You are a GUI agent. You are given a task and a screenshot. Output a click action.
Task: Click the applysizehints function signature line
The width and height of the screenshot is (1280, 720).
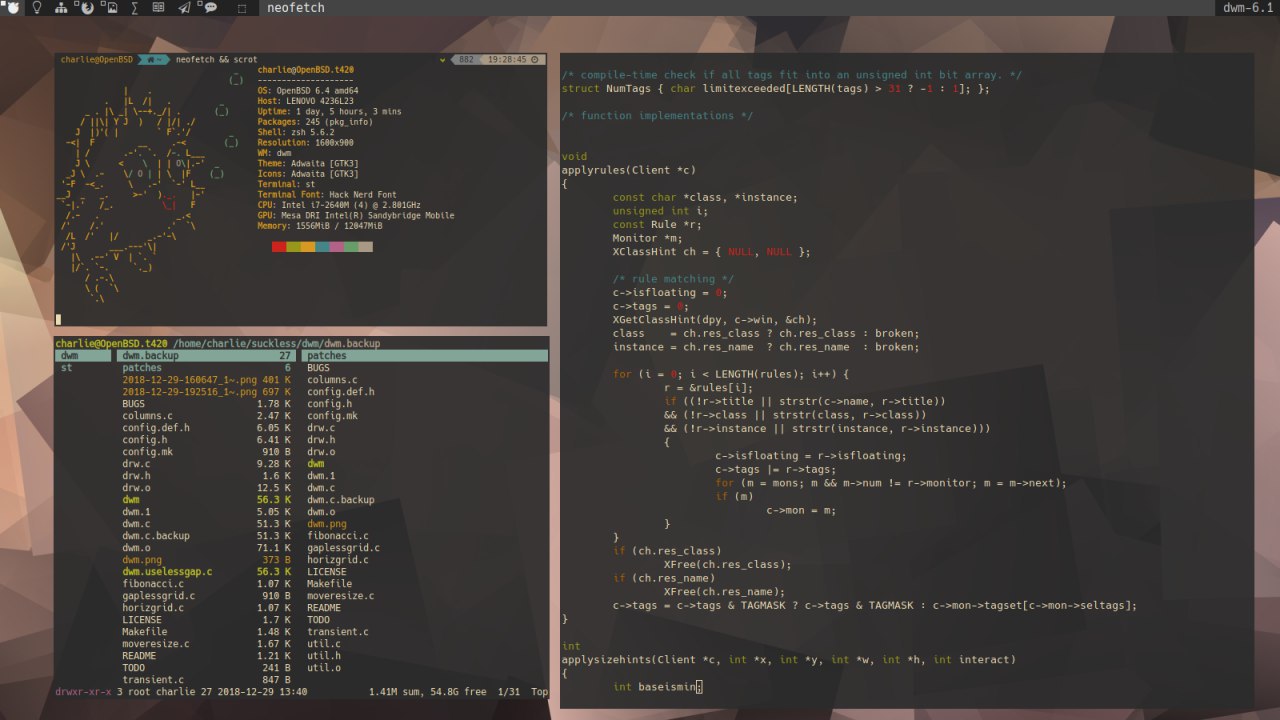(x=788, y=660)
